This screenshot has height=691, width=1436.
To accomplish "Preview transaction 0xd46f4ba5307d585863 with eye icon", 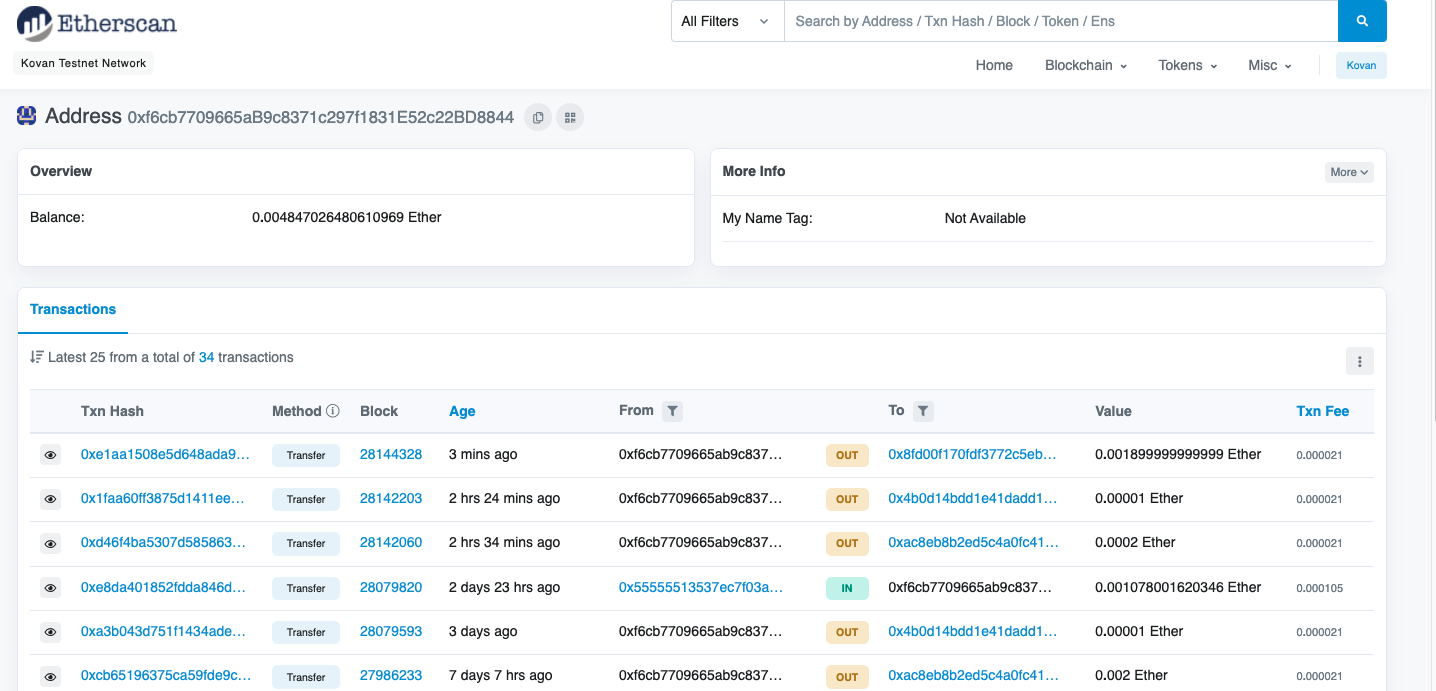I will tap(50, 543).
